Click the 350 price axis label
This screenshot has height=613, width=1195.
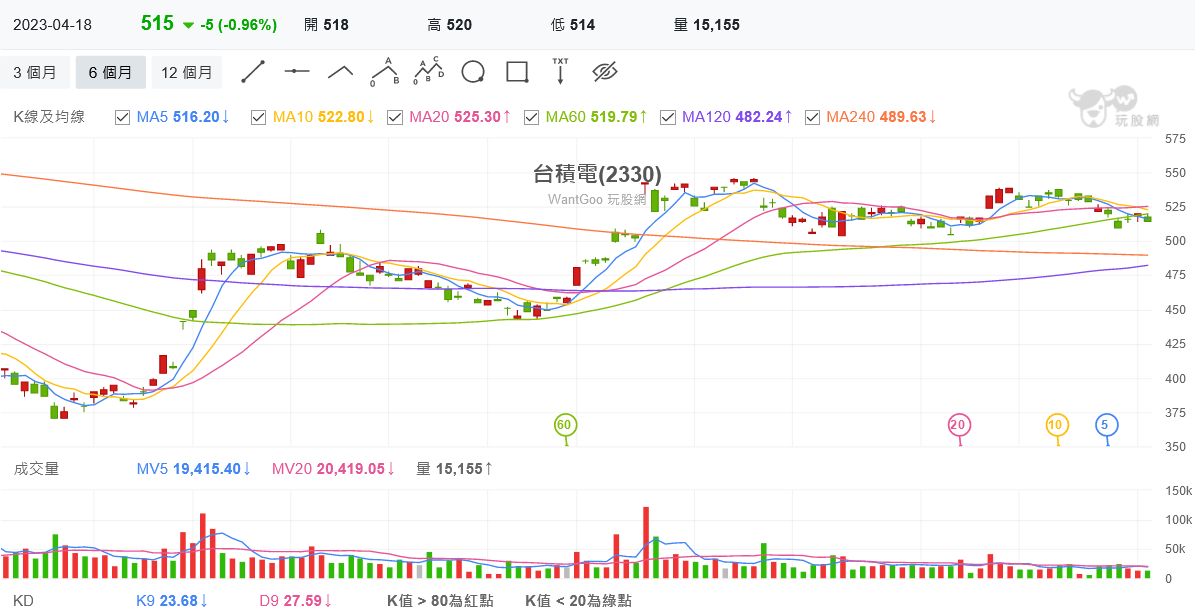(1176, 447)
